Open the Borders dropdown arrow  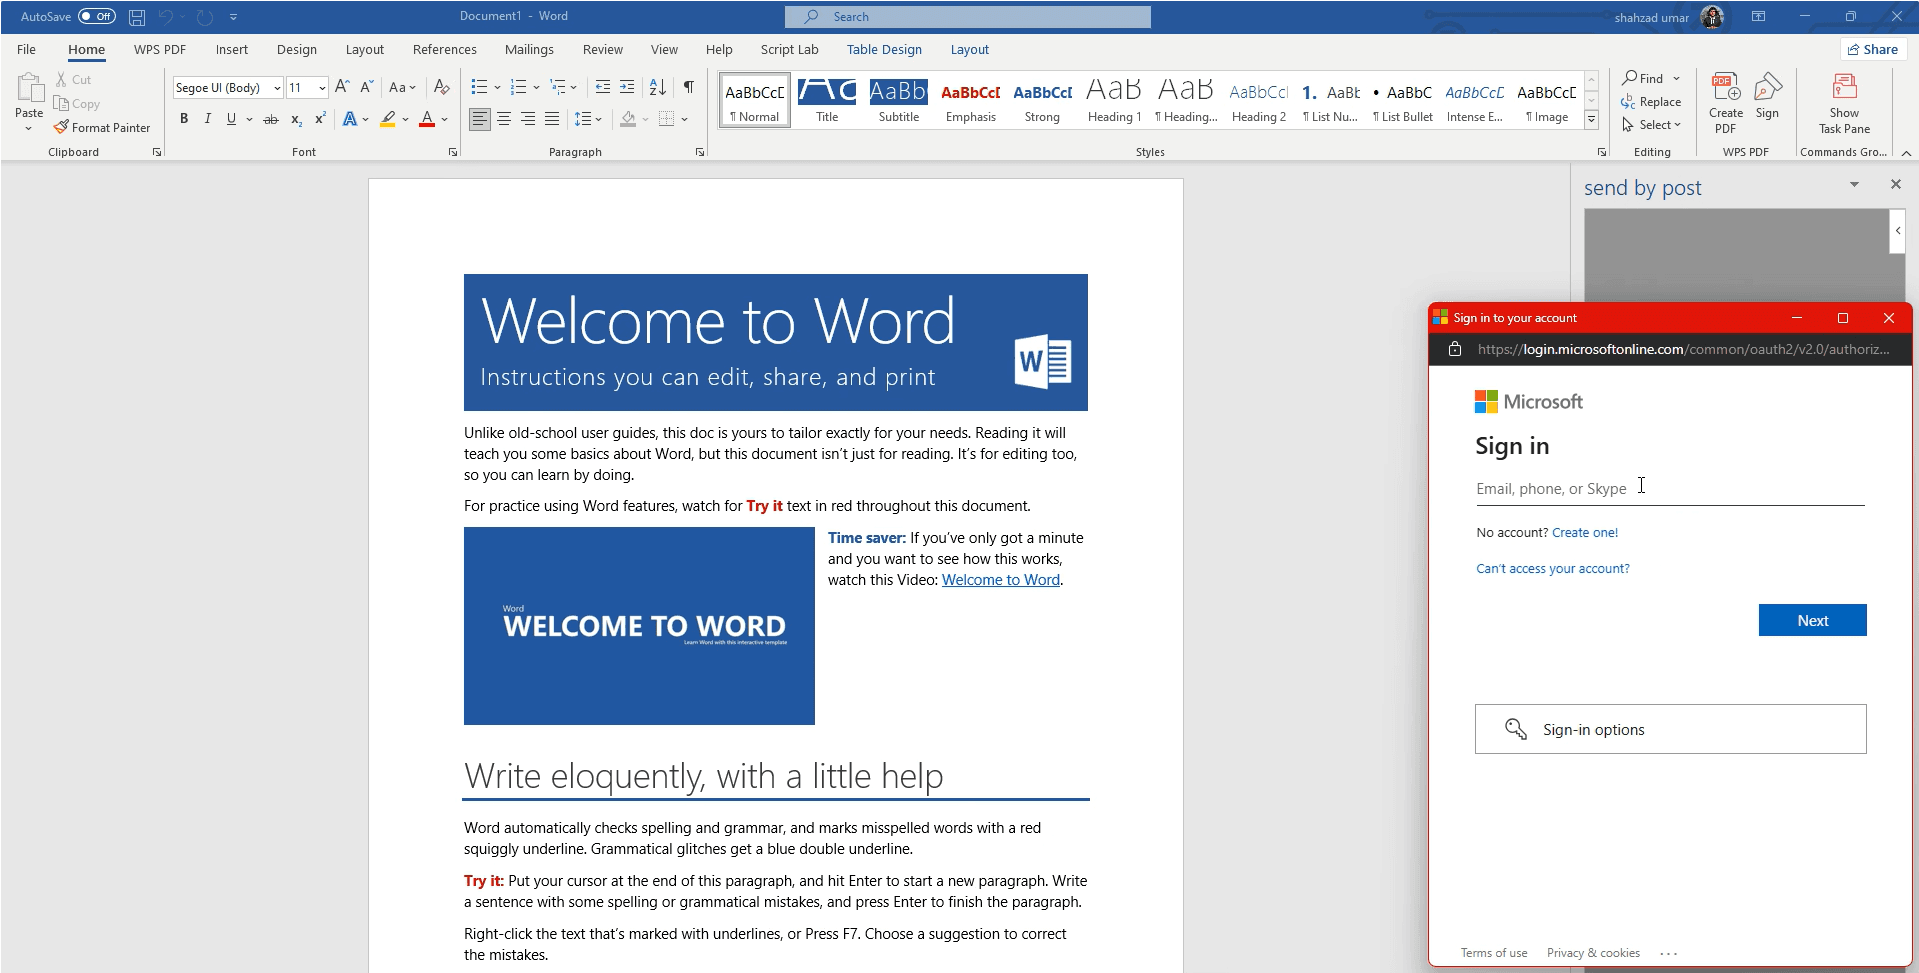tap(685, 119)
